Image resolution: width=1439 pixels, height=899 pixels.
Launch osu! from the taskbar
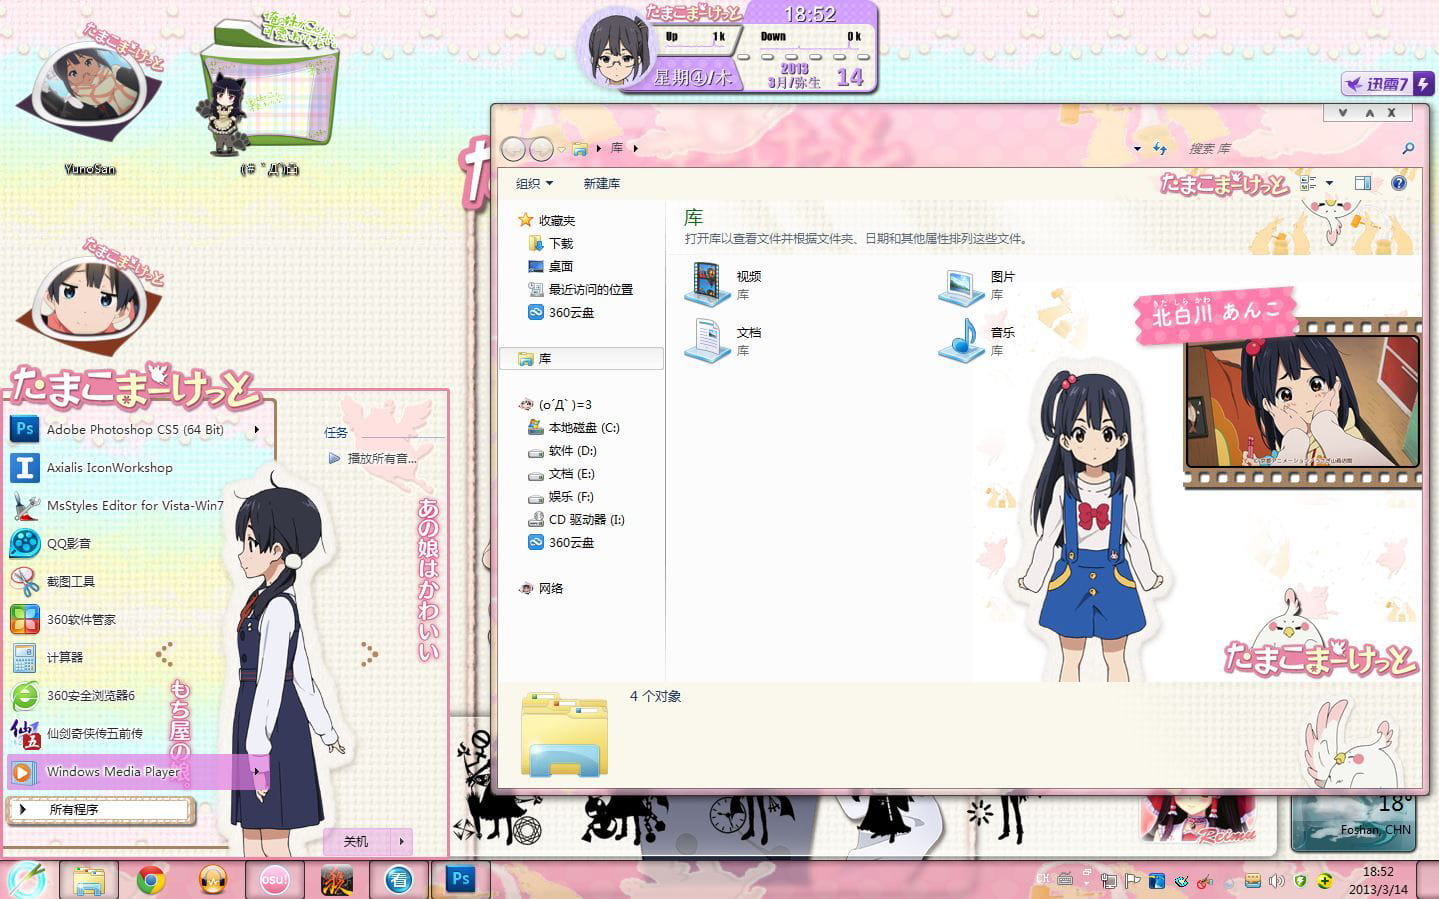click(x=274, y=881)
